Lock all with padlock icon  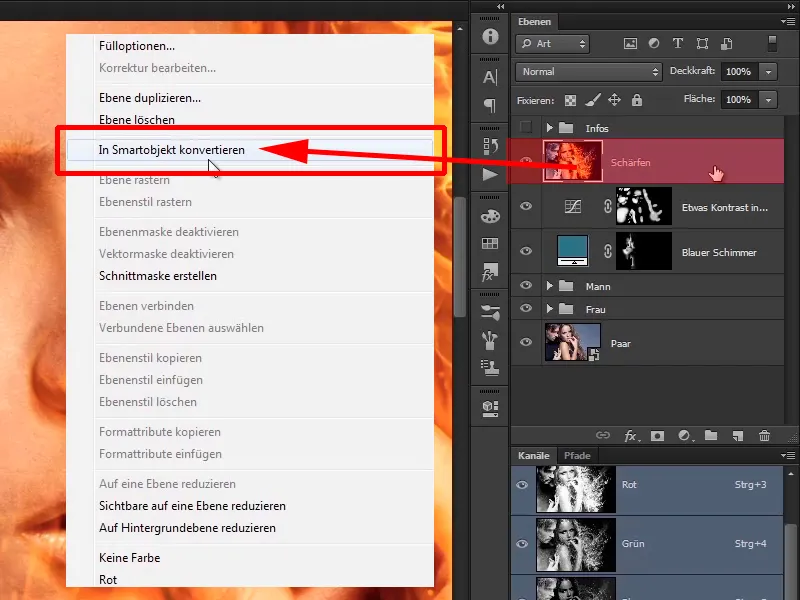click(637, 100)
